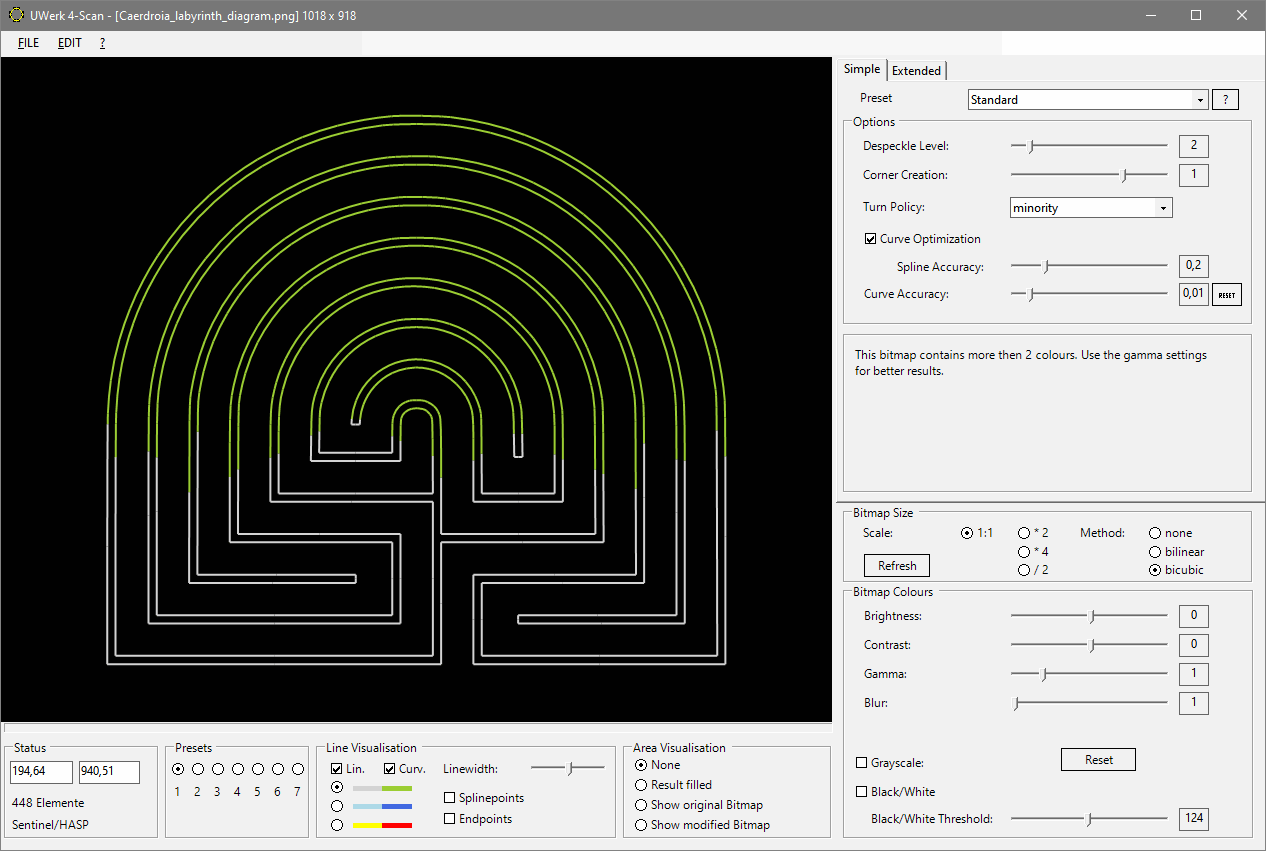The height and width of the screenshot is (851, 1266).
Task: Click the horizontal scrollbar below the canvas
Action: tap(417, 728)
